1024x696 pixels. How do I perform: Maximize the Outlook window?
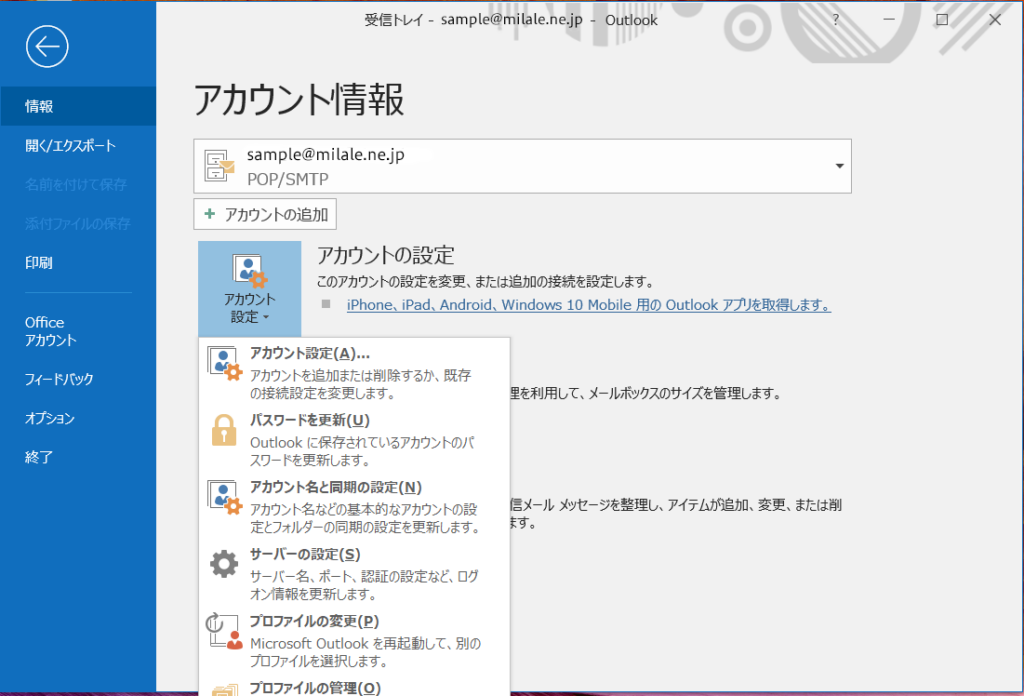coord(942,20)
